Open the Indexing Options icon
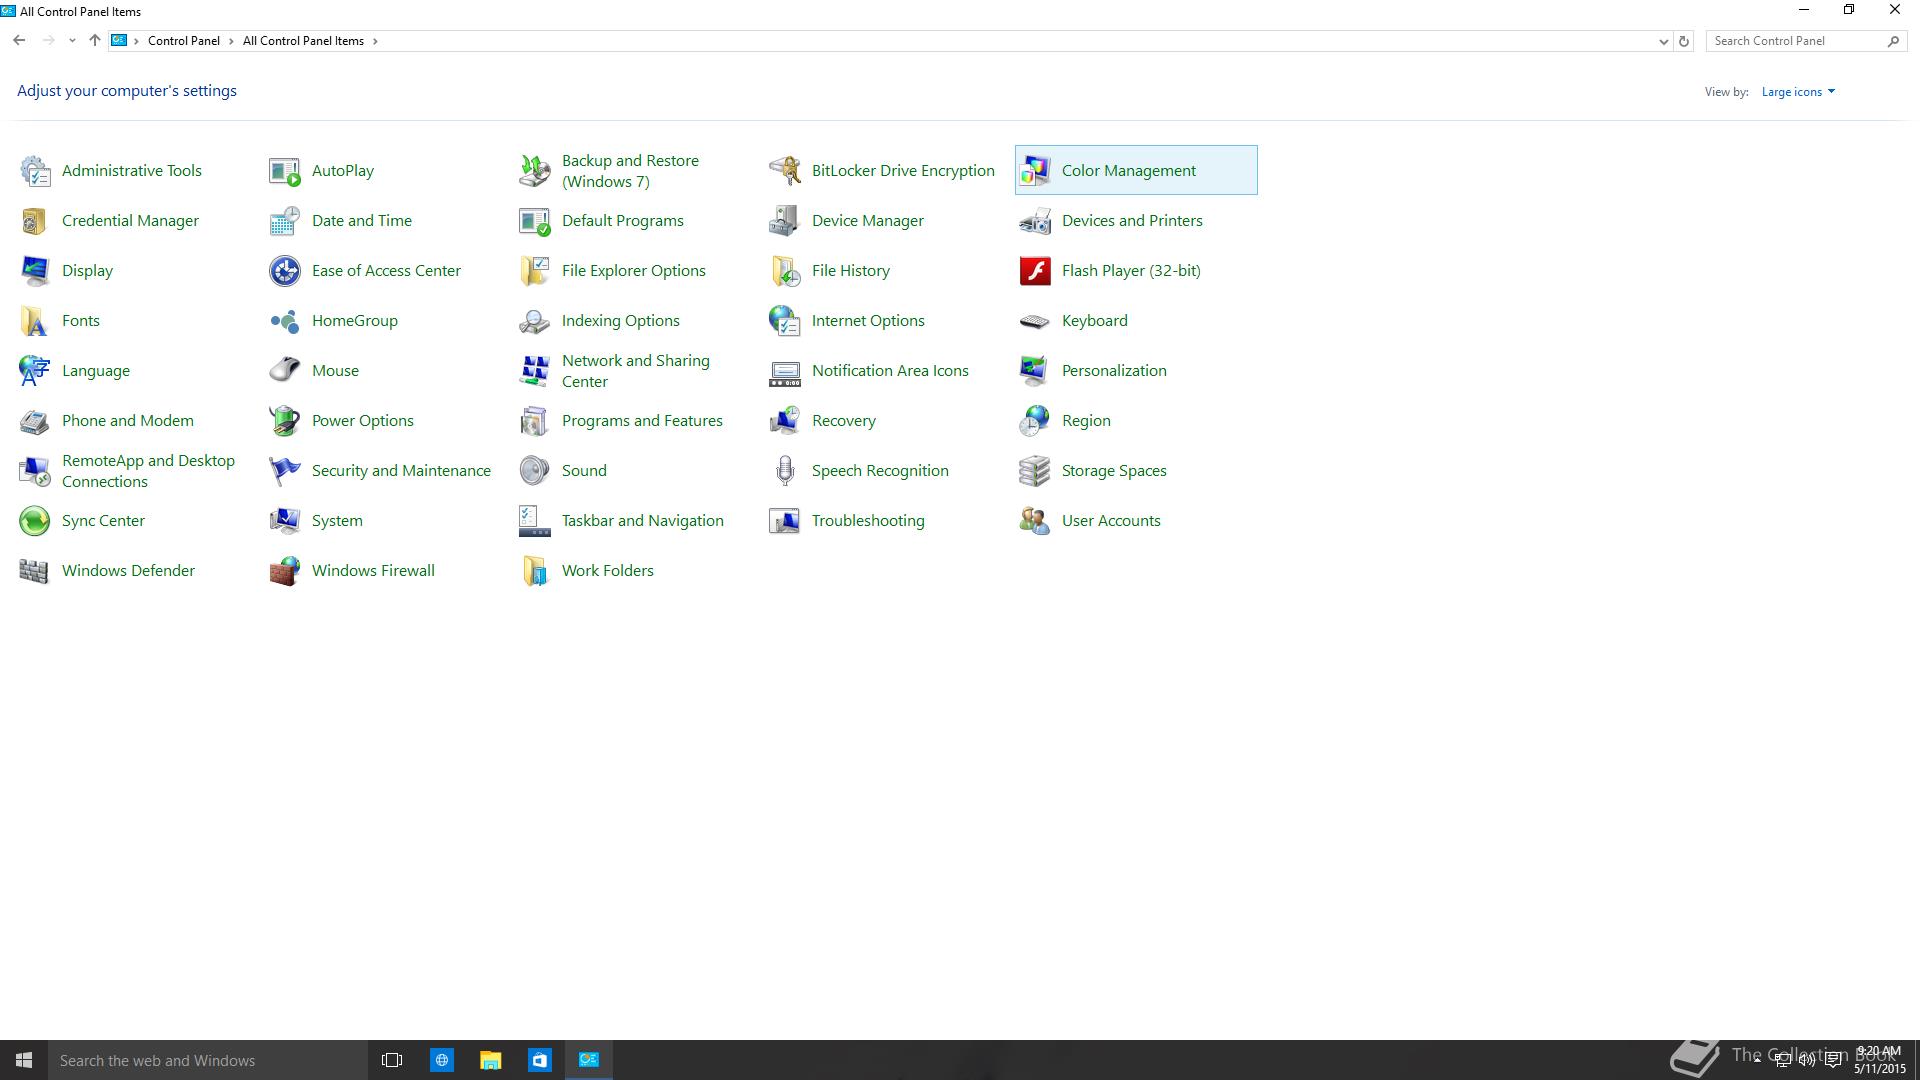 [535, 321]
